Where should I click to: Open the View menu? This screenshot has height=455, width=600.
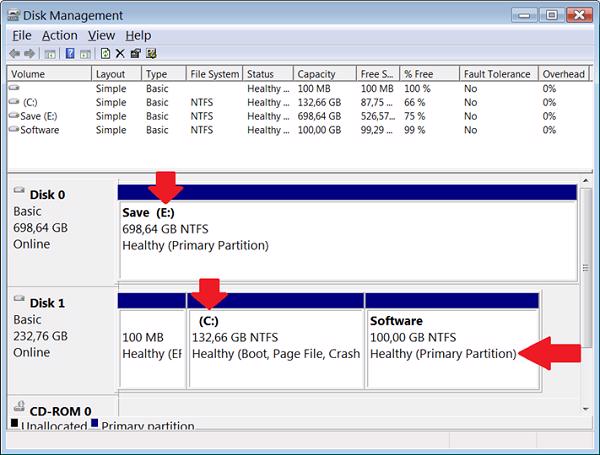pyautogui.click(x=101, y=35)
